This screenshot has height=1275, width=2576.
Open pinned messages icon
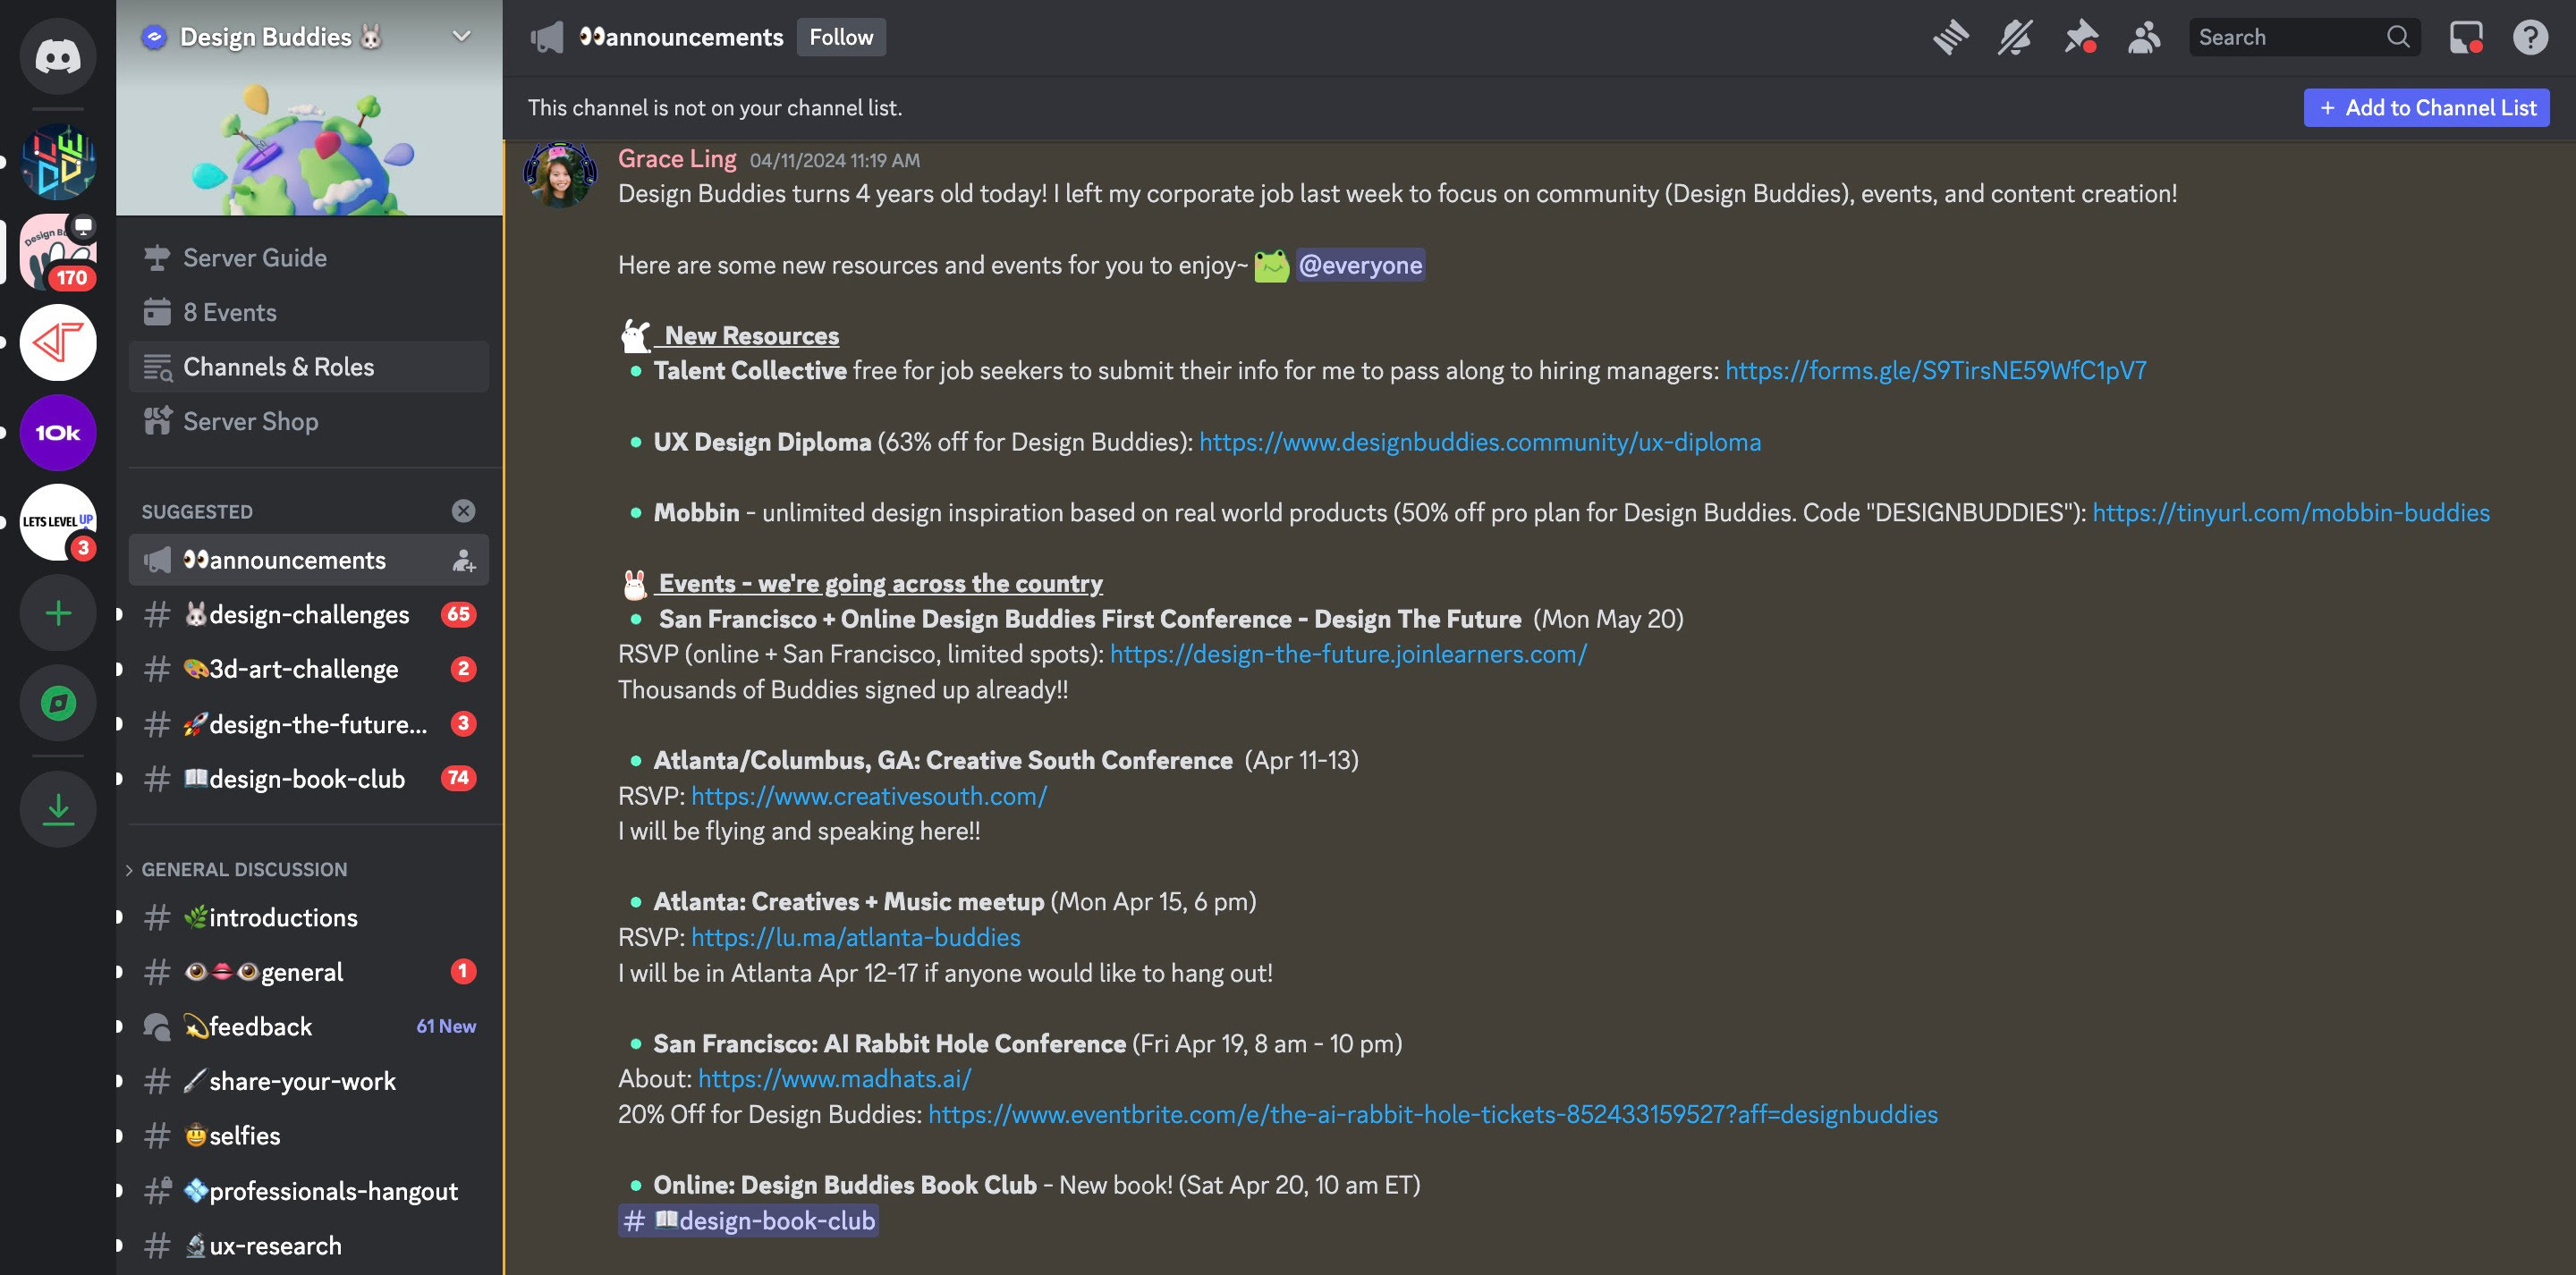click(x=2080, y=38)
